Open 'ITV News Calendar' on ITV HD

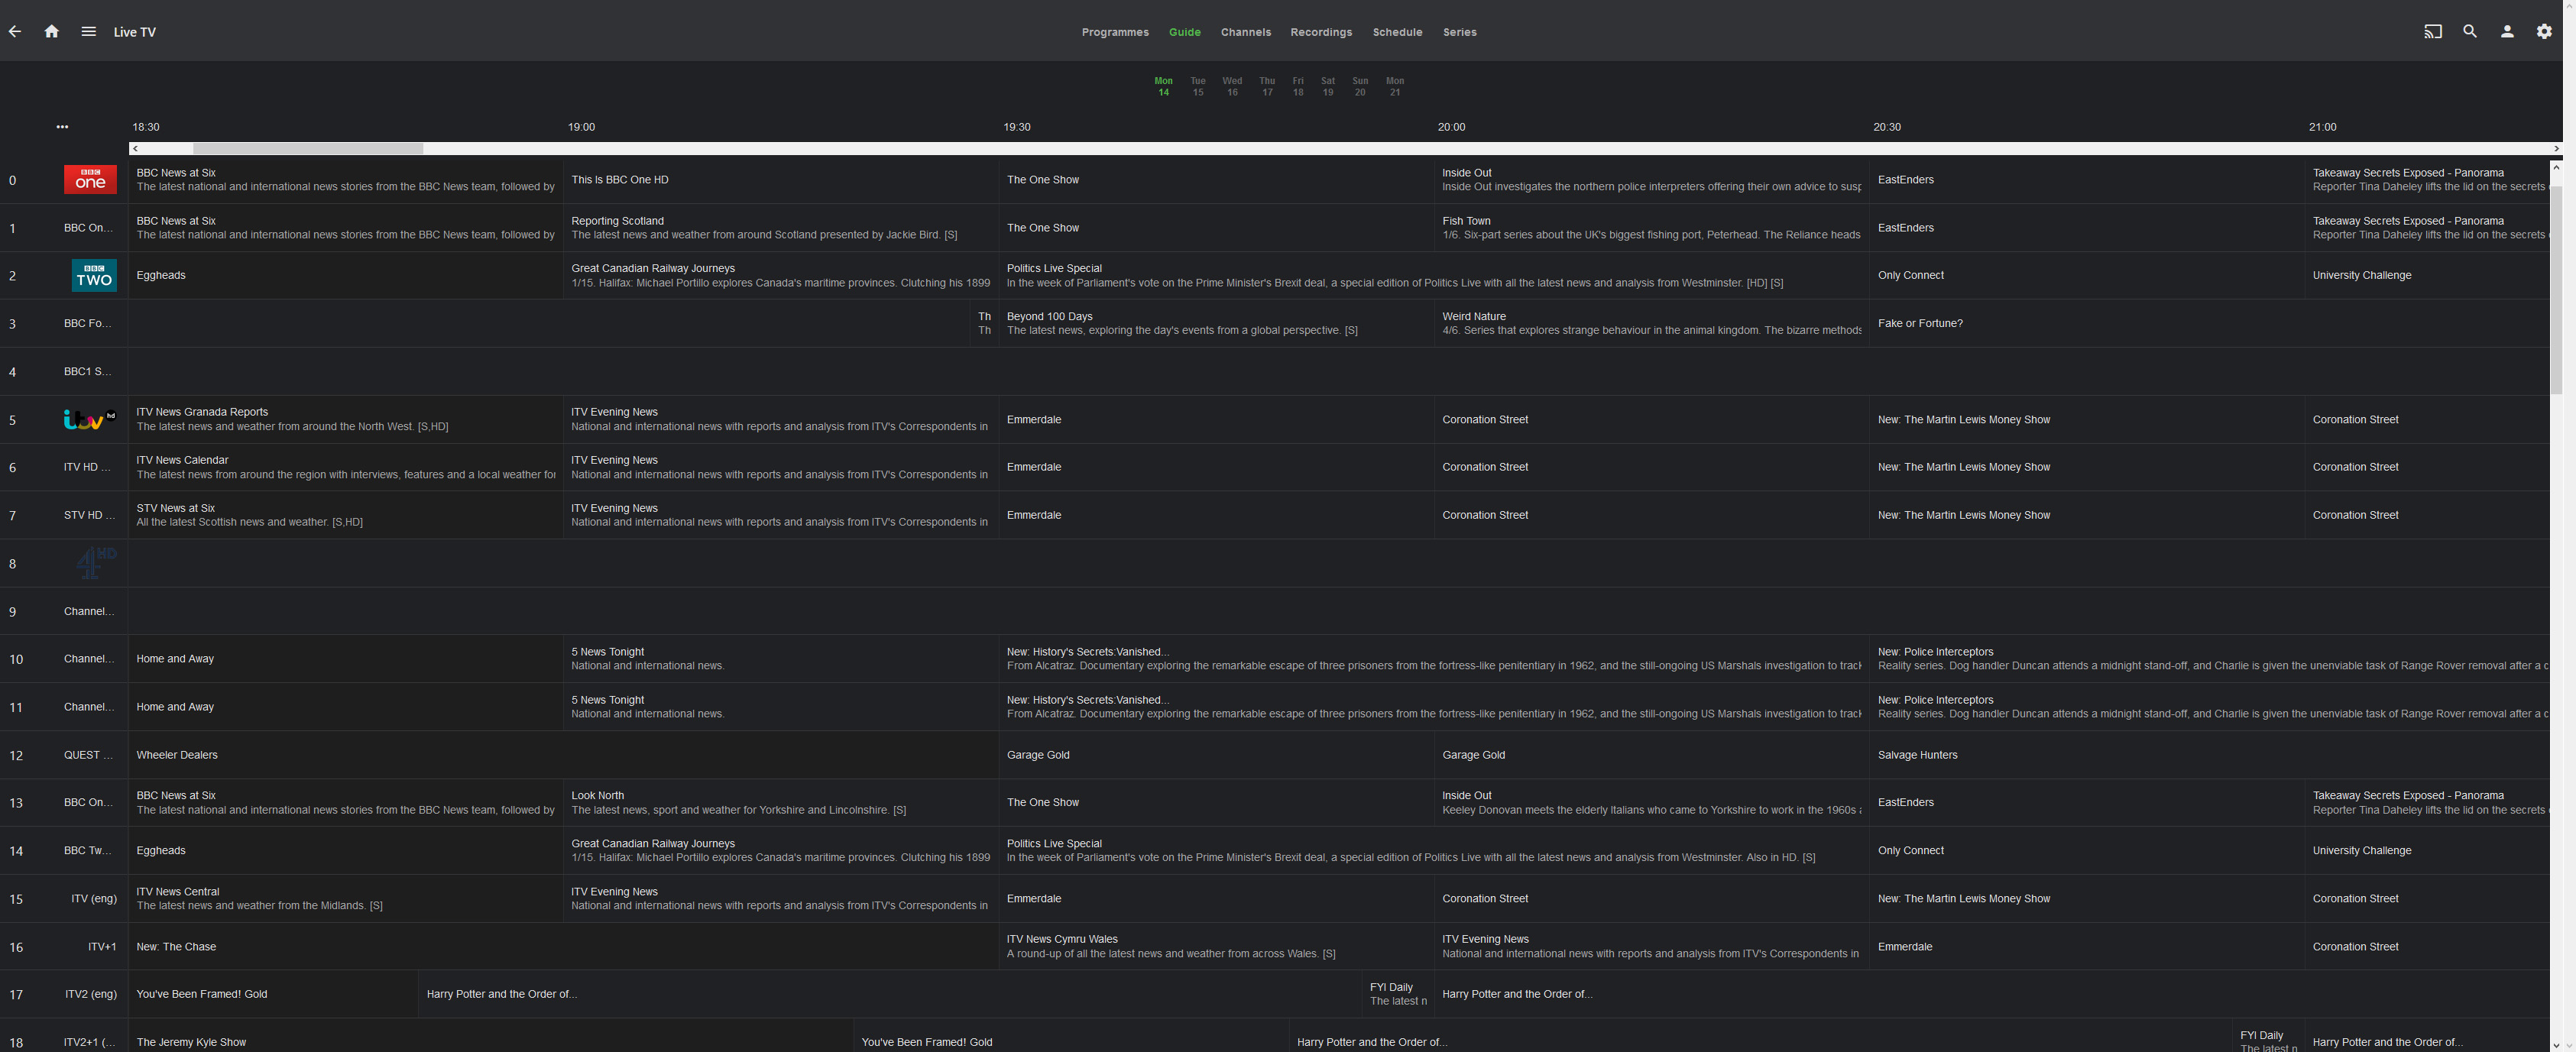coord(346,467)
